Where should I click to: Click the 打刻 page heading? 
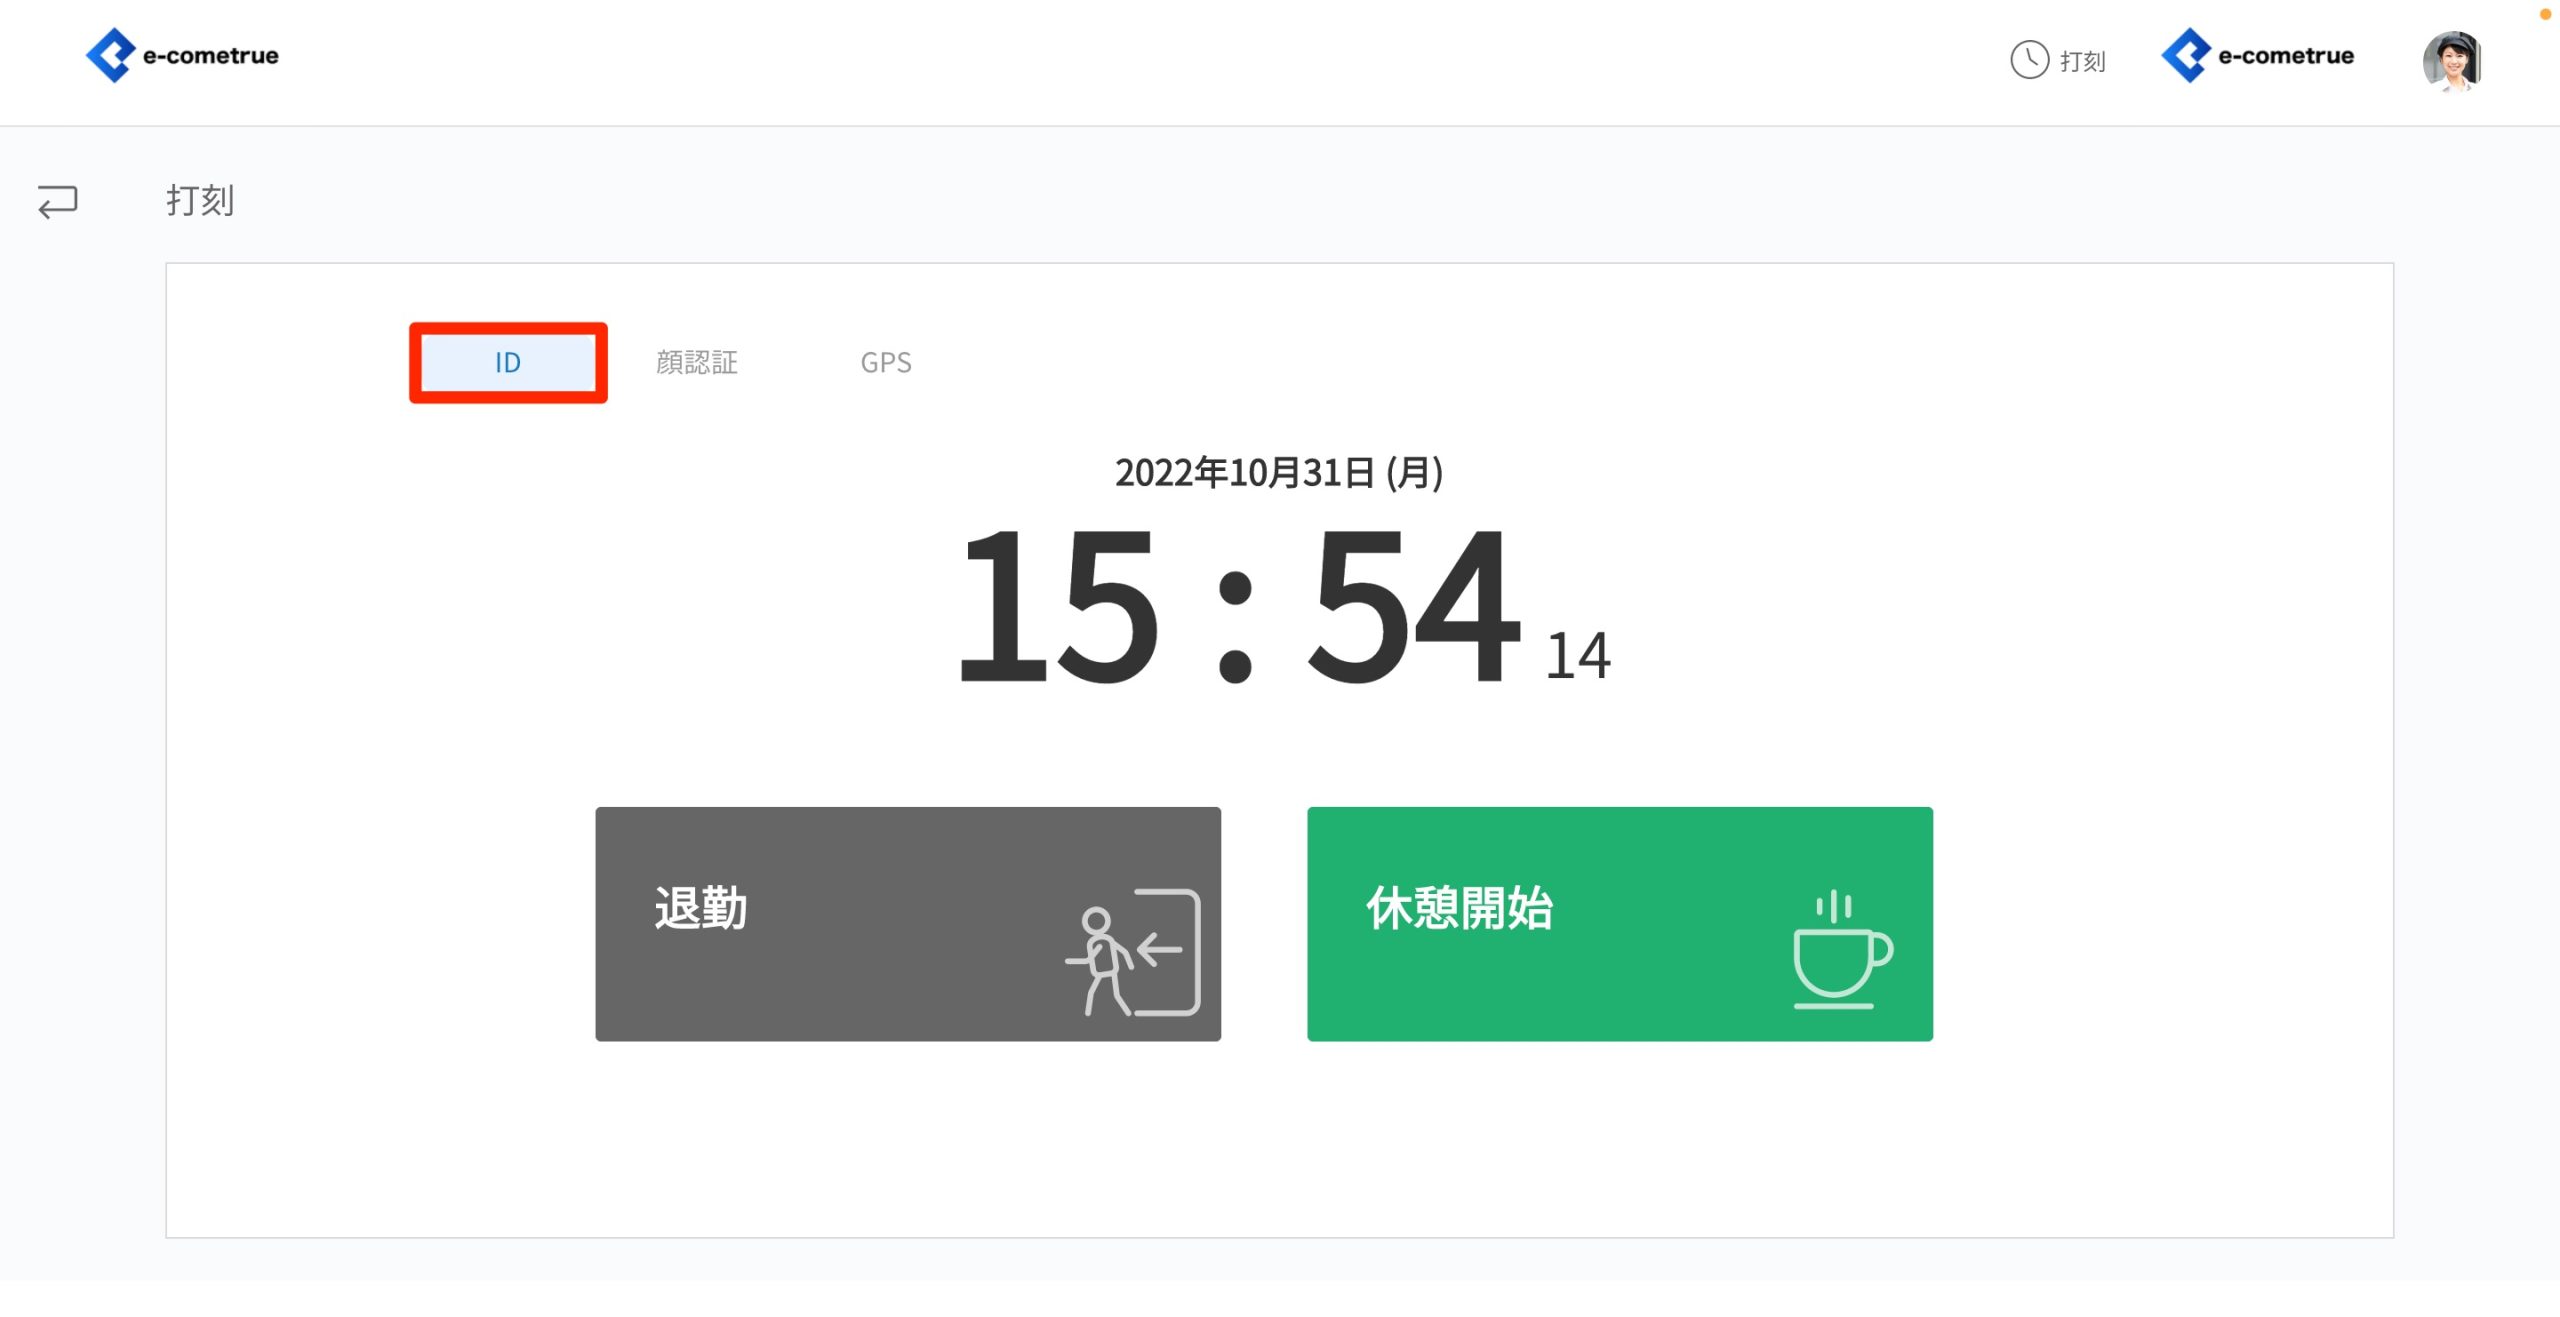tap(200, 201)
